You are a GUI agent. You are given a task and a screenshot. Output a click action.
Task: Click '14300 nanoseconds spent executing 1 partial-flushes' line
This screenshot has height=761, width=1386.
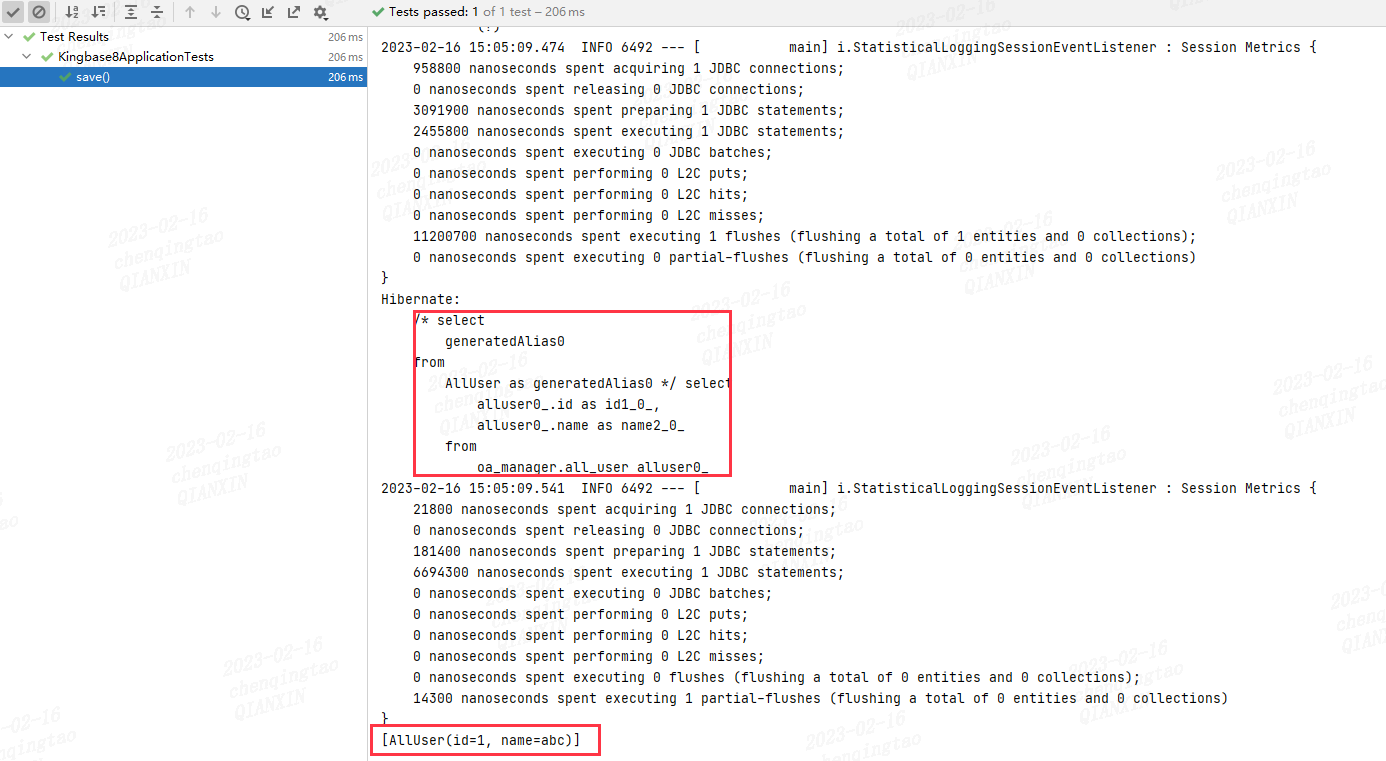pyautogui.click(x=821, y=698)
